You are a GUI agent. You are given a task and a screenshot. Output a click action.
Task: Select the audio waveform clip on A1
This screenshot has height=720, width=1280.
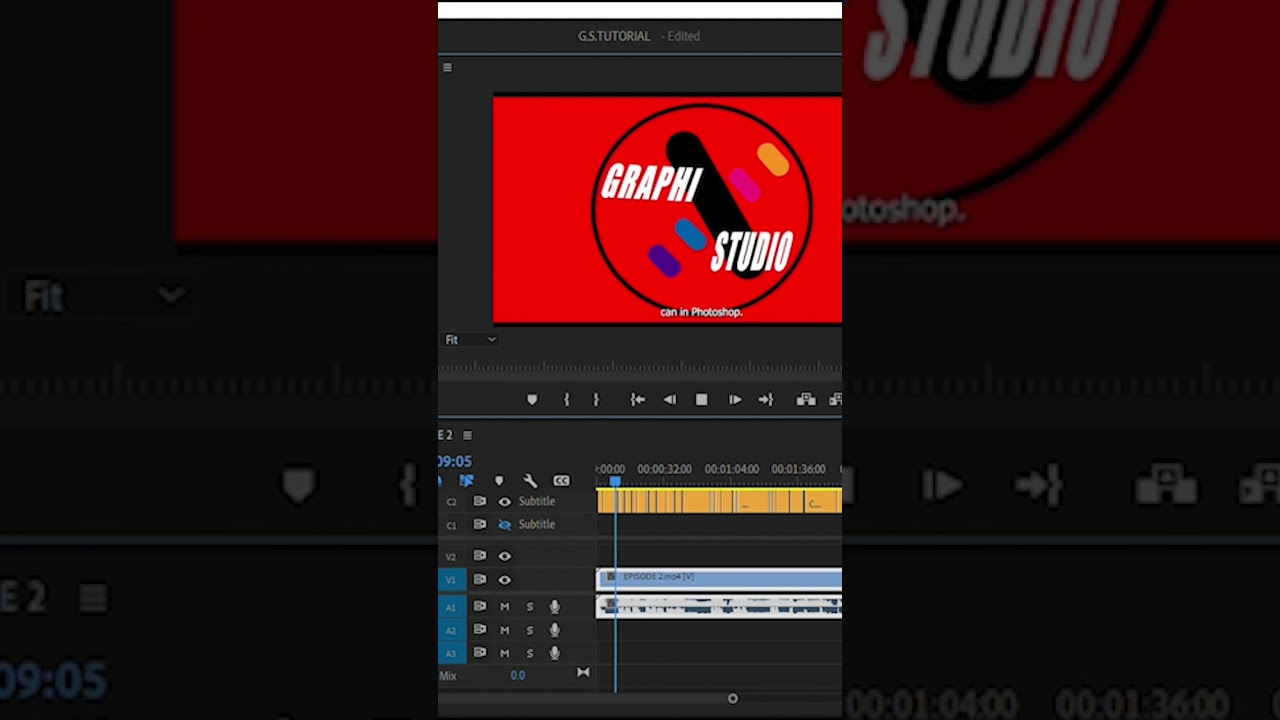coord(719,606)
